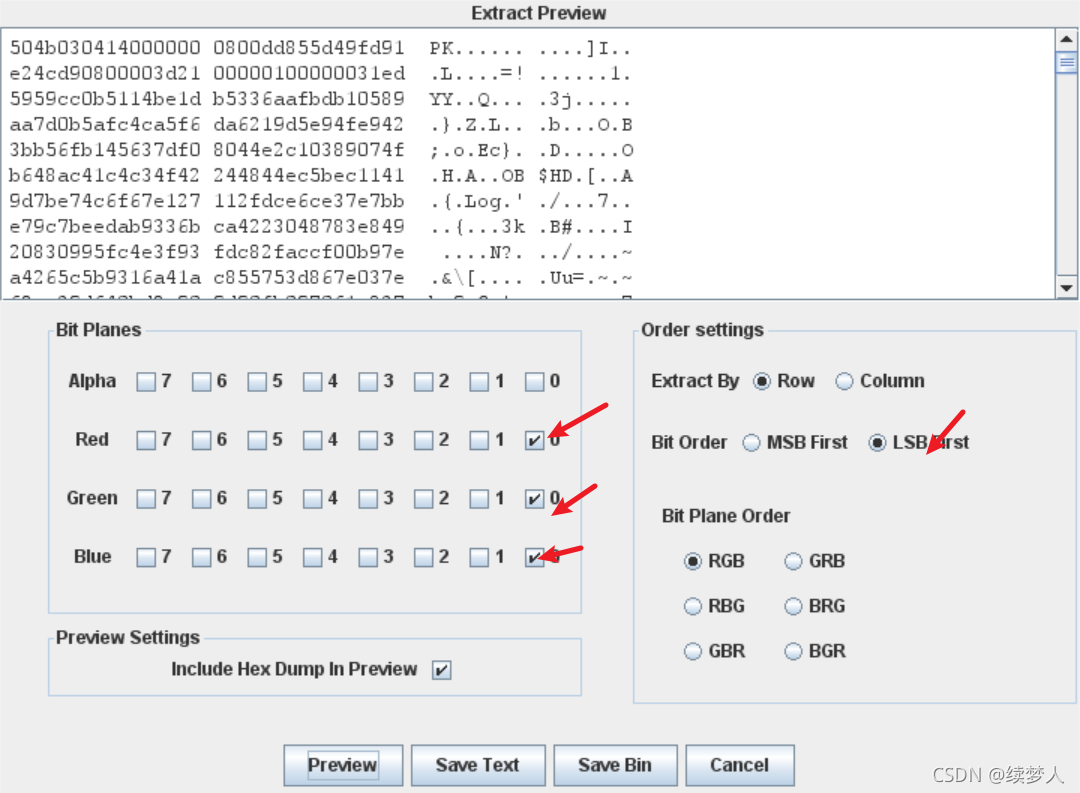Tick the Green bit plane 5 box
Image resolution: width=1080 pixels, height=793 pixels.
(x=257, y=499)
